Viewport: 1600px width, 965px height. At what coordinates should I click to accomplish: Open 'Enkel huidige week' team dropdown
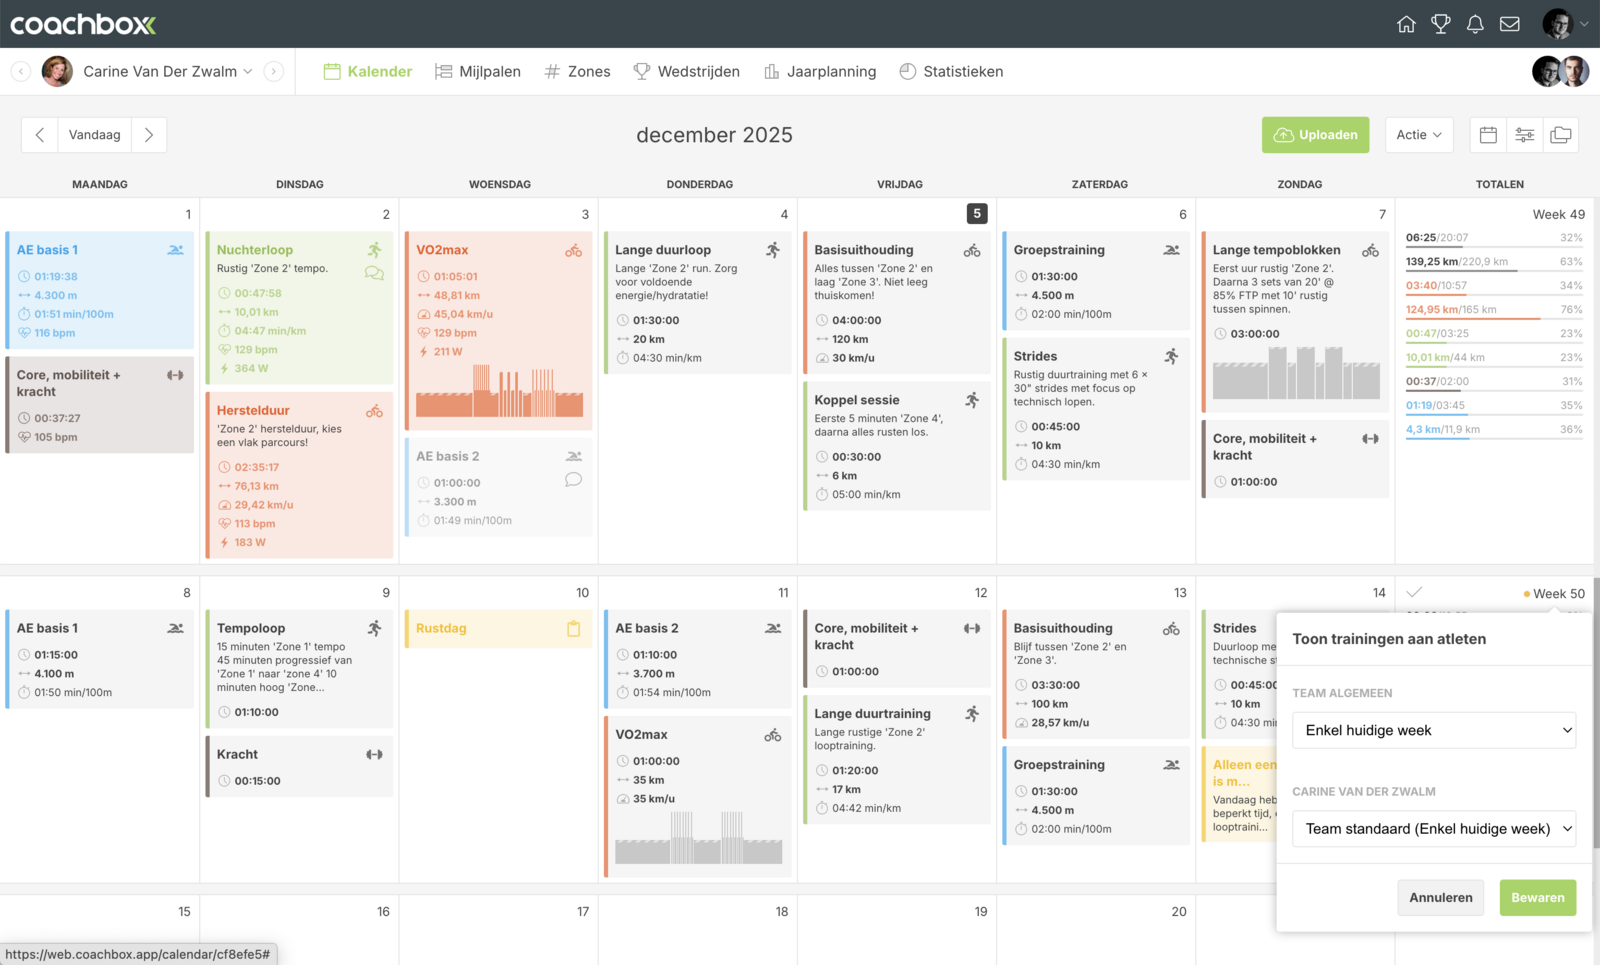click(1434, 730)
